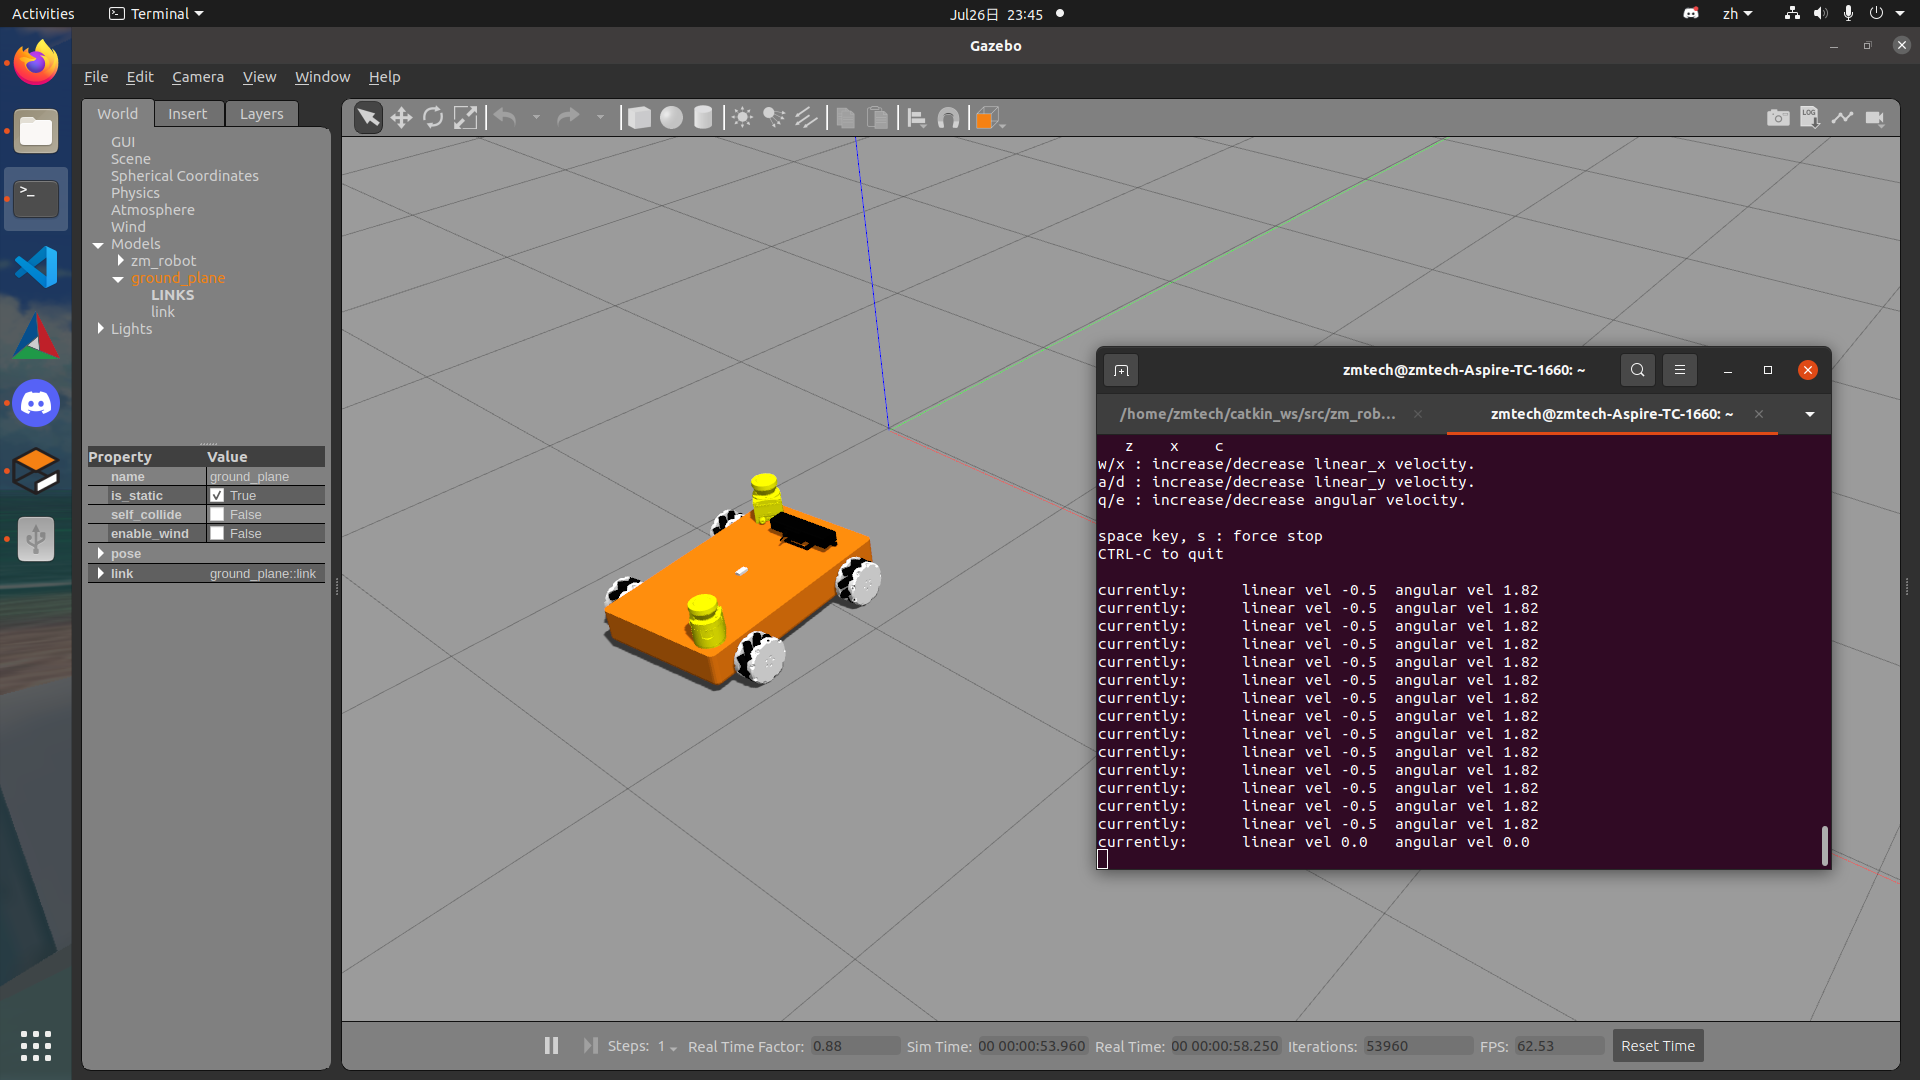Activate the translate mode tool
The height and width of the screenshot is (1080, 1920).
(x=401, y=118)
